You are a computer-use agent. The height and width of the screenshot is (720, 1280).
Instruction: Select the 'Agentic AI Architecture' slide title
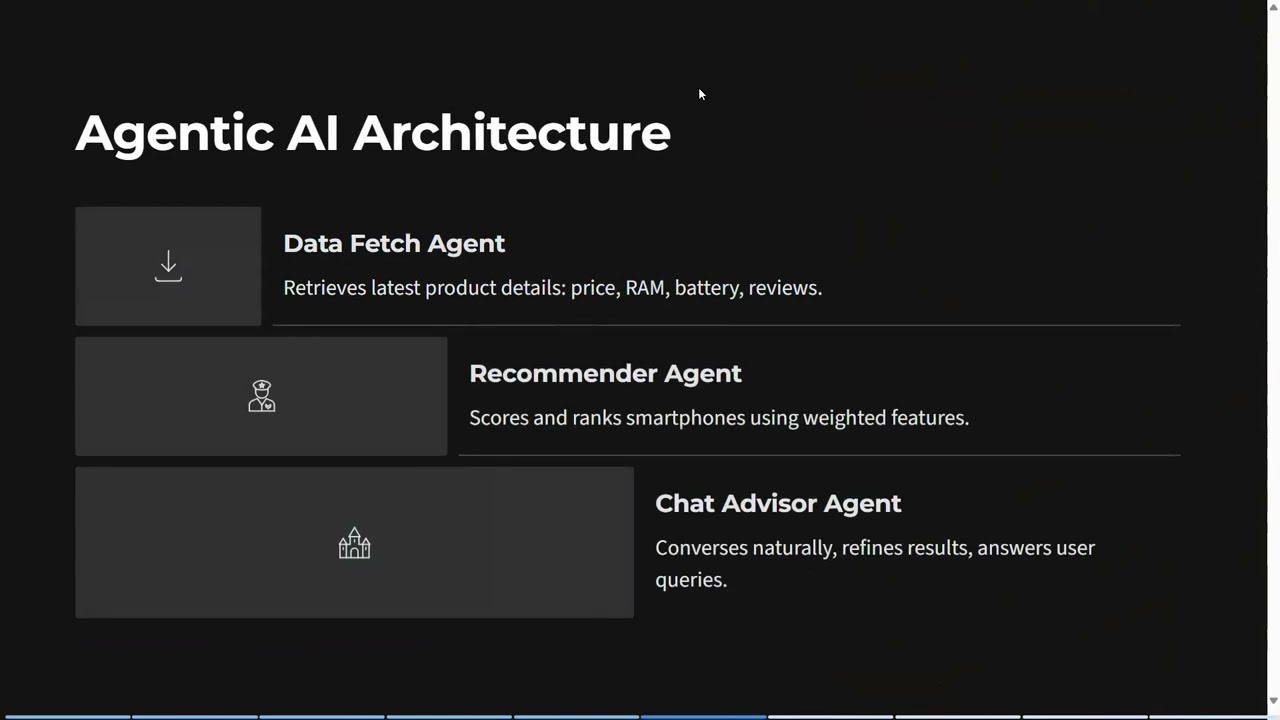pos(373,133)
